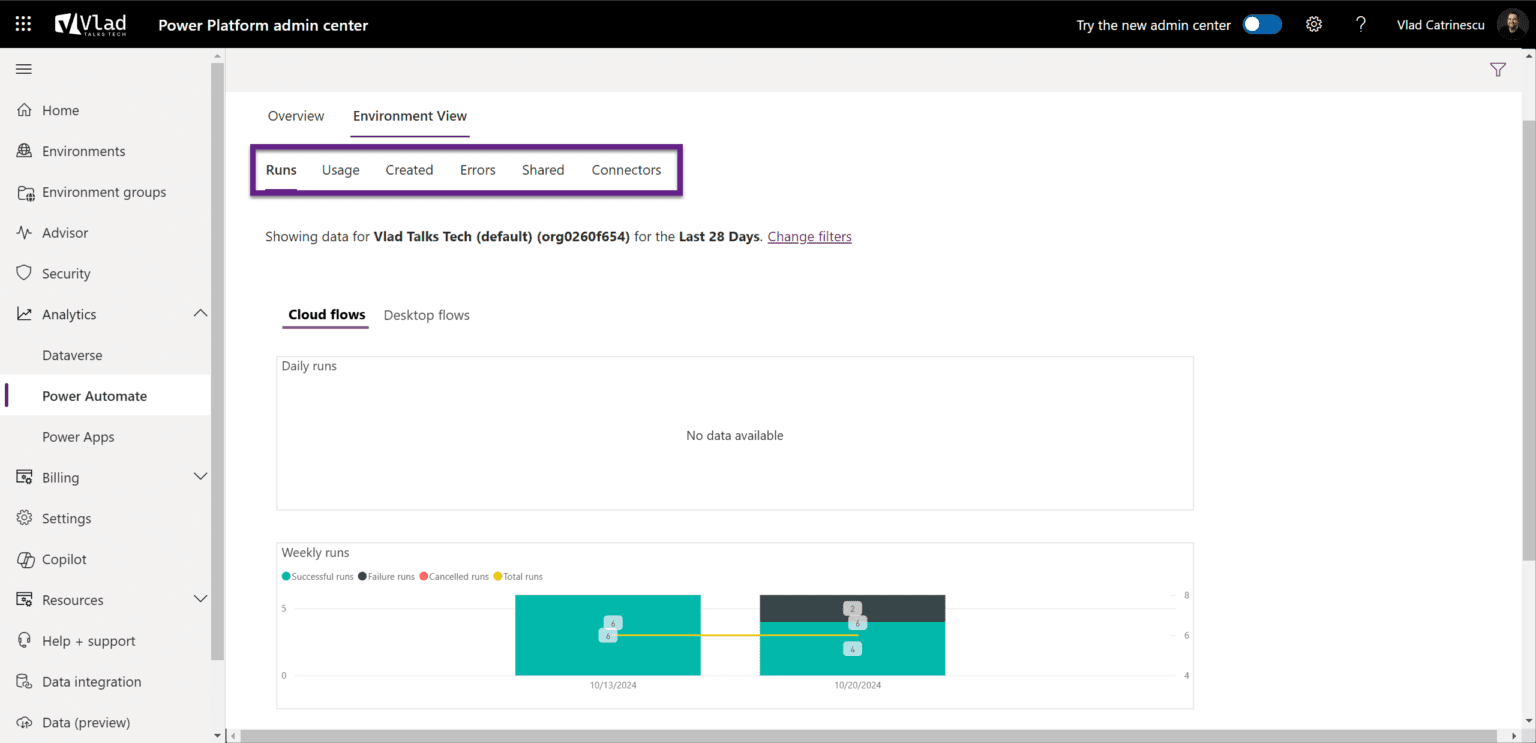Collapse the Analytics section
This screenshot has width=1536, height=743.
pyautogui.click(x=199, y=312)
